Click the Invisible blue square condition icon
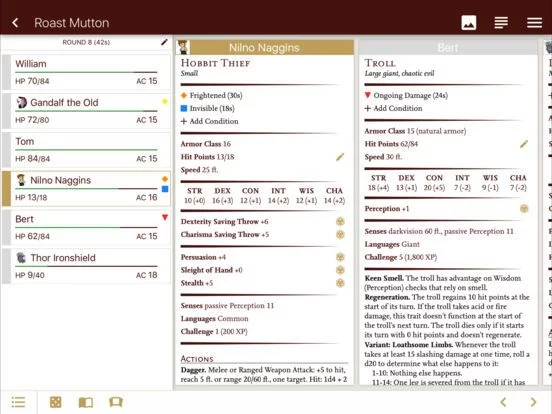Image resolution: width=552 pixels, height=414 pixels. click(x=183, y=108)
